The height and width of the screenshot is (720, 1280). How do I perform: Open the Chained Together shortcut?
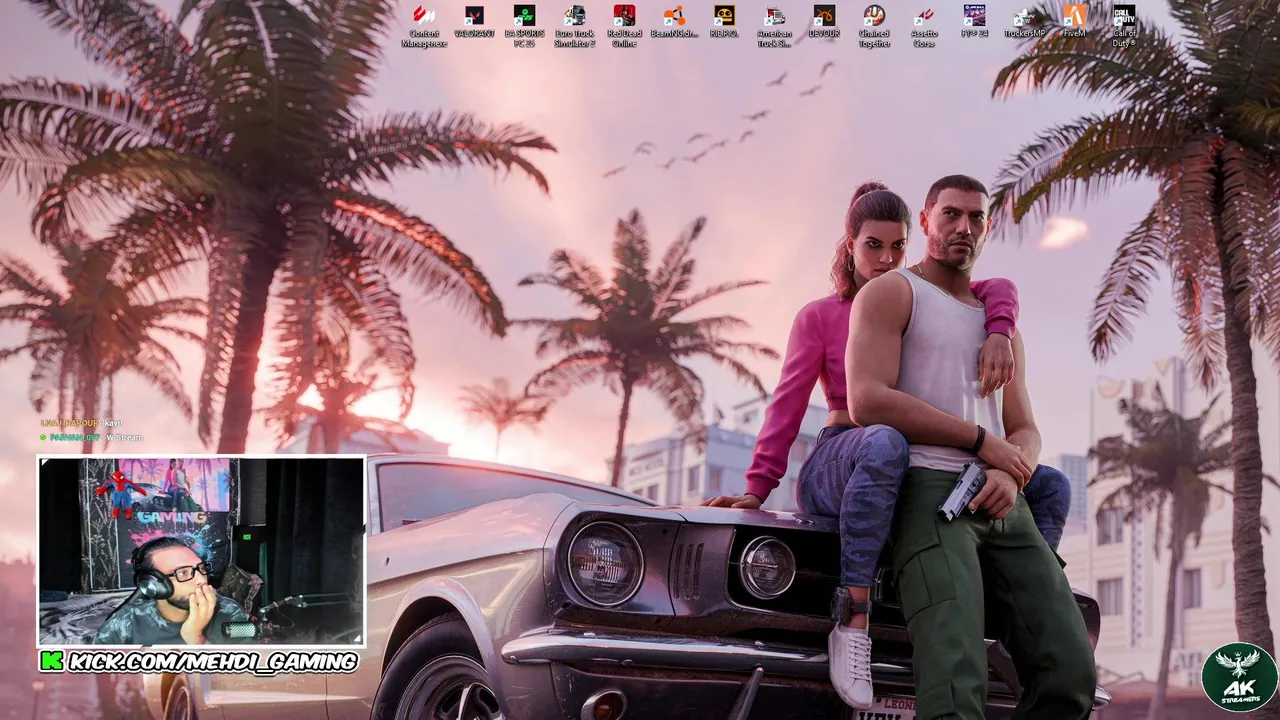coord(874,26)
